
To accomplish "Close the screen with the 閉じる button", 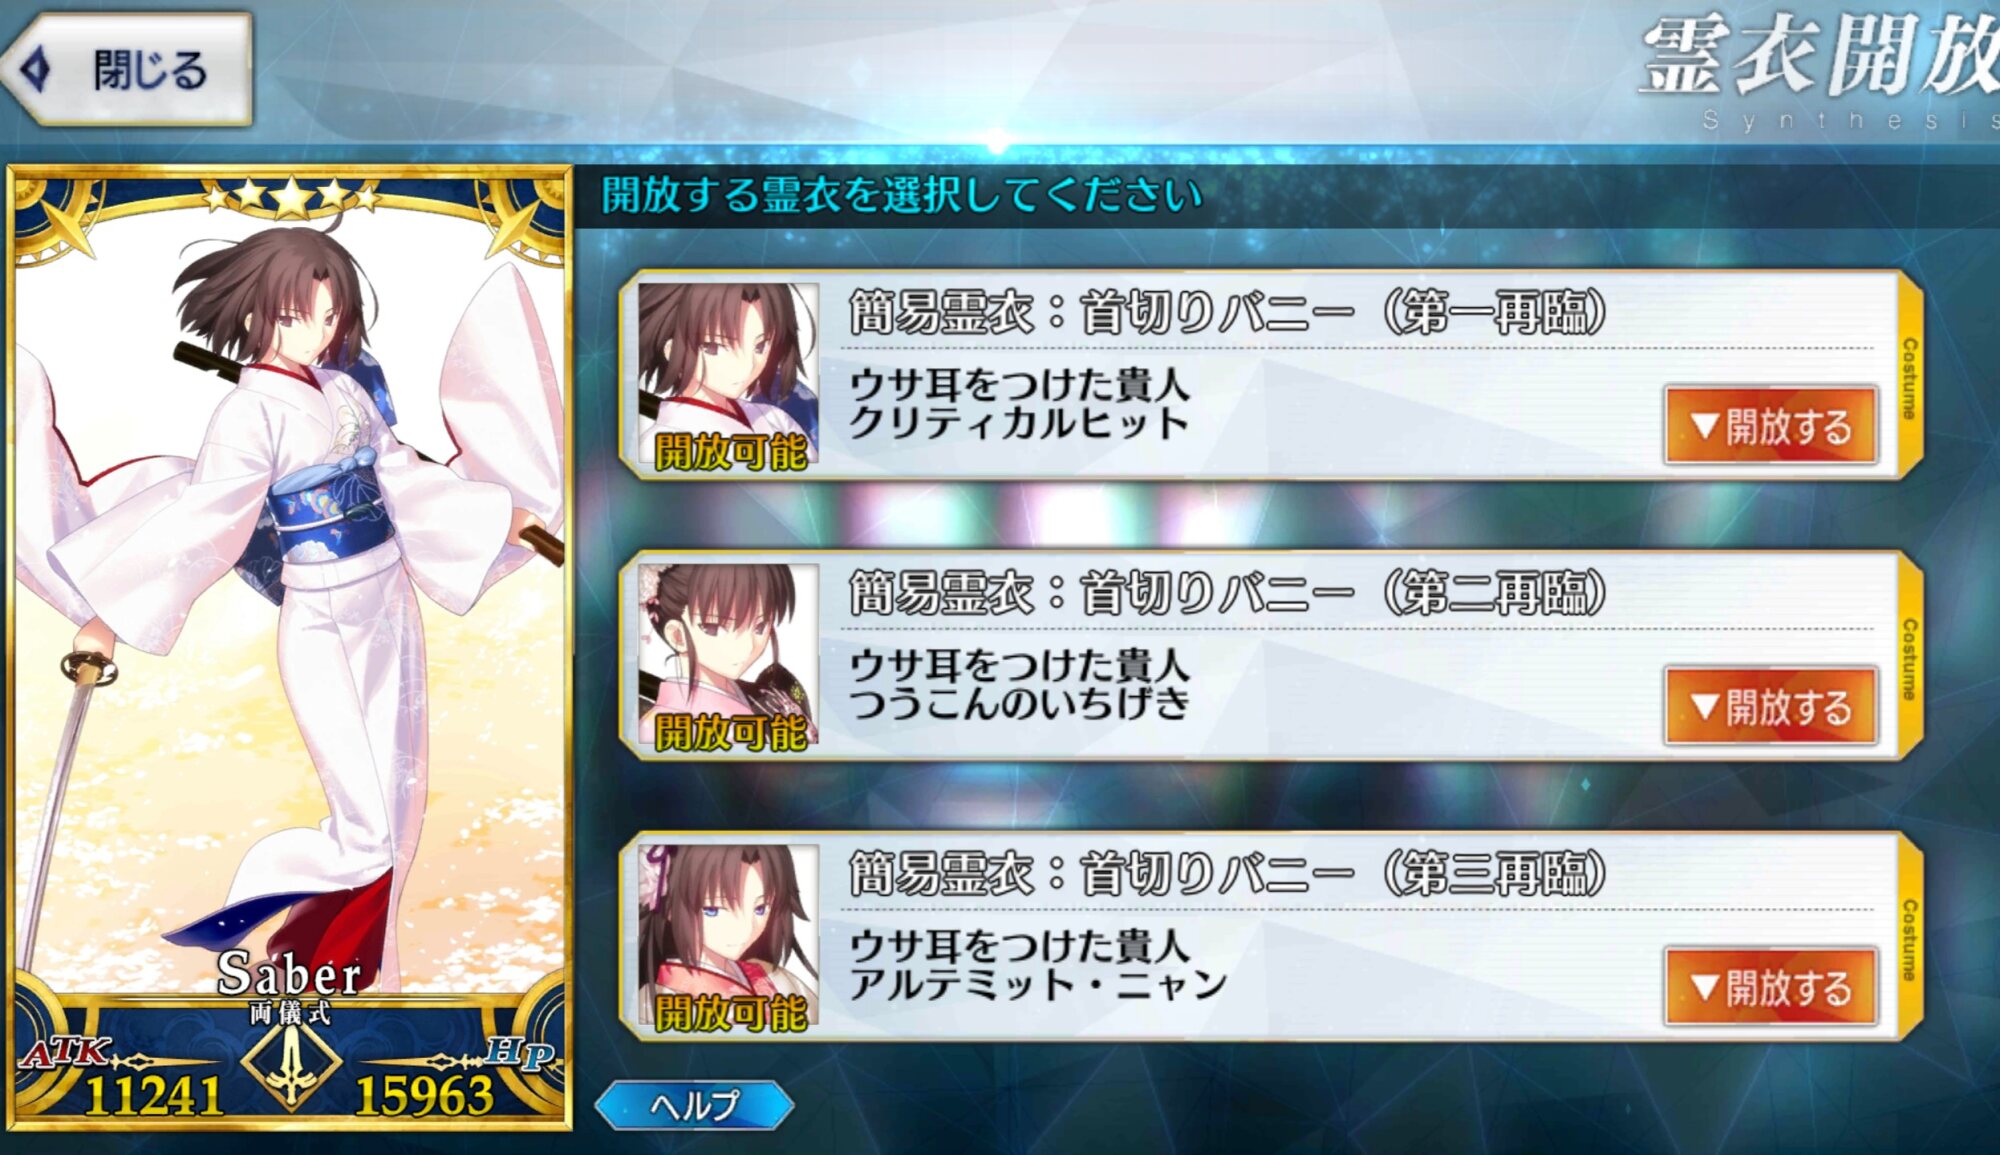I will point(127,70).
